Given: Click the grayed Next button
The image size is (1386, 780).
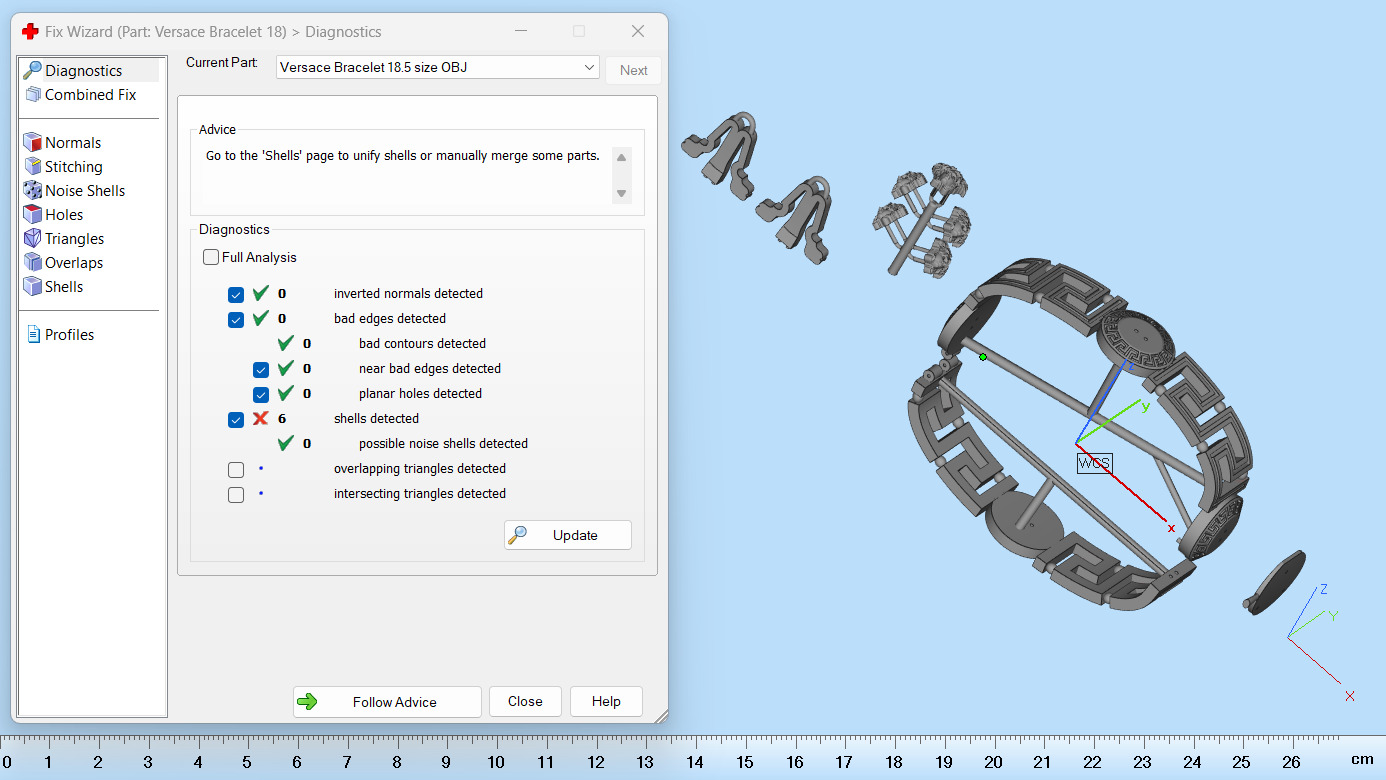Looking at the screenshot, I should click(x=633, y=70).
